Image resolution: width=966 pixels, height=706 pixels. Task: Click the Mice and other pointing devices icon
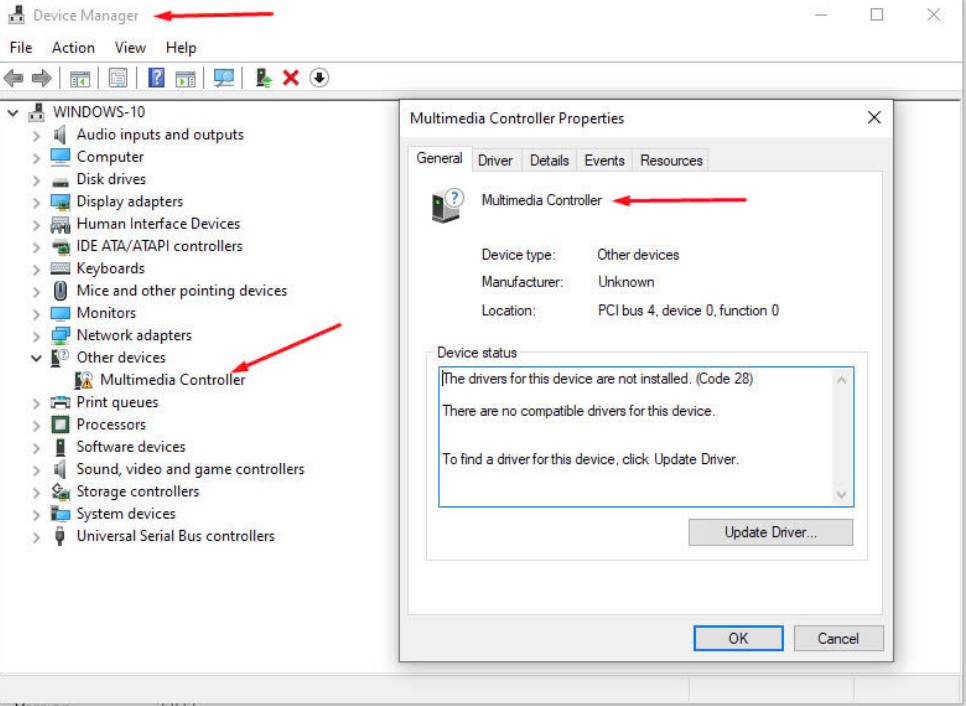point(60,290)
